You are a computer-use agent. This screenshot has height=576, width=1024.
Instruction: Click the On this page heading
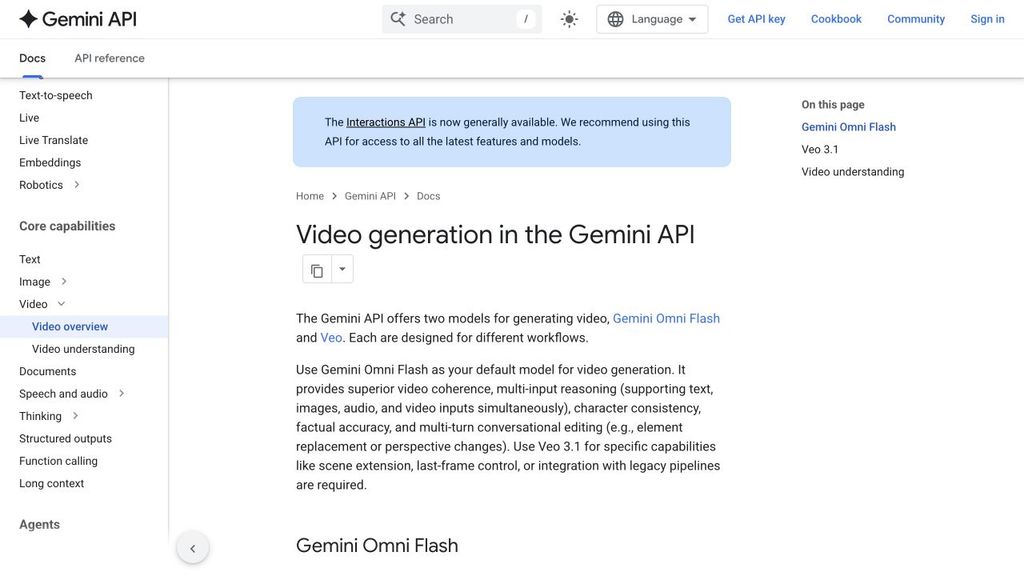pos(833,104)
